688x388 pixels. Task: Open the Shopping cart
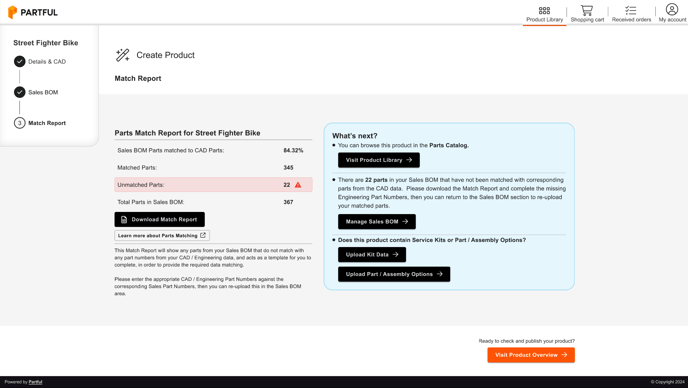587,14
